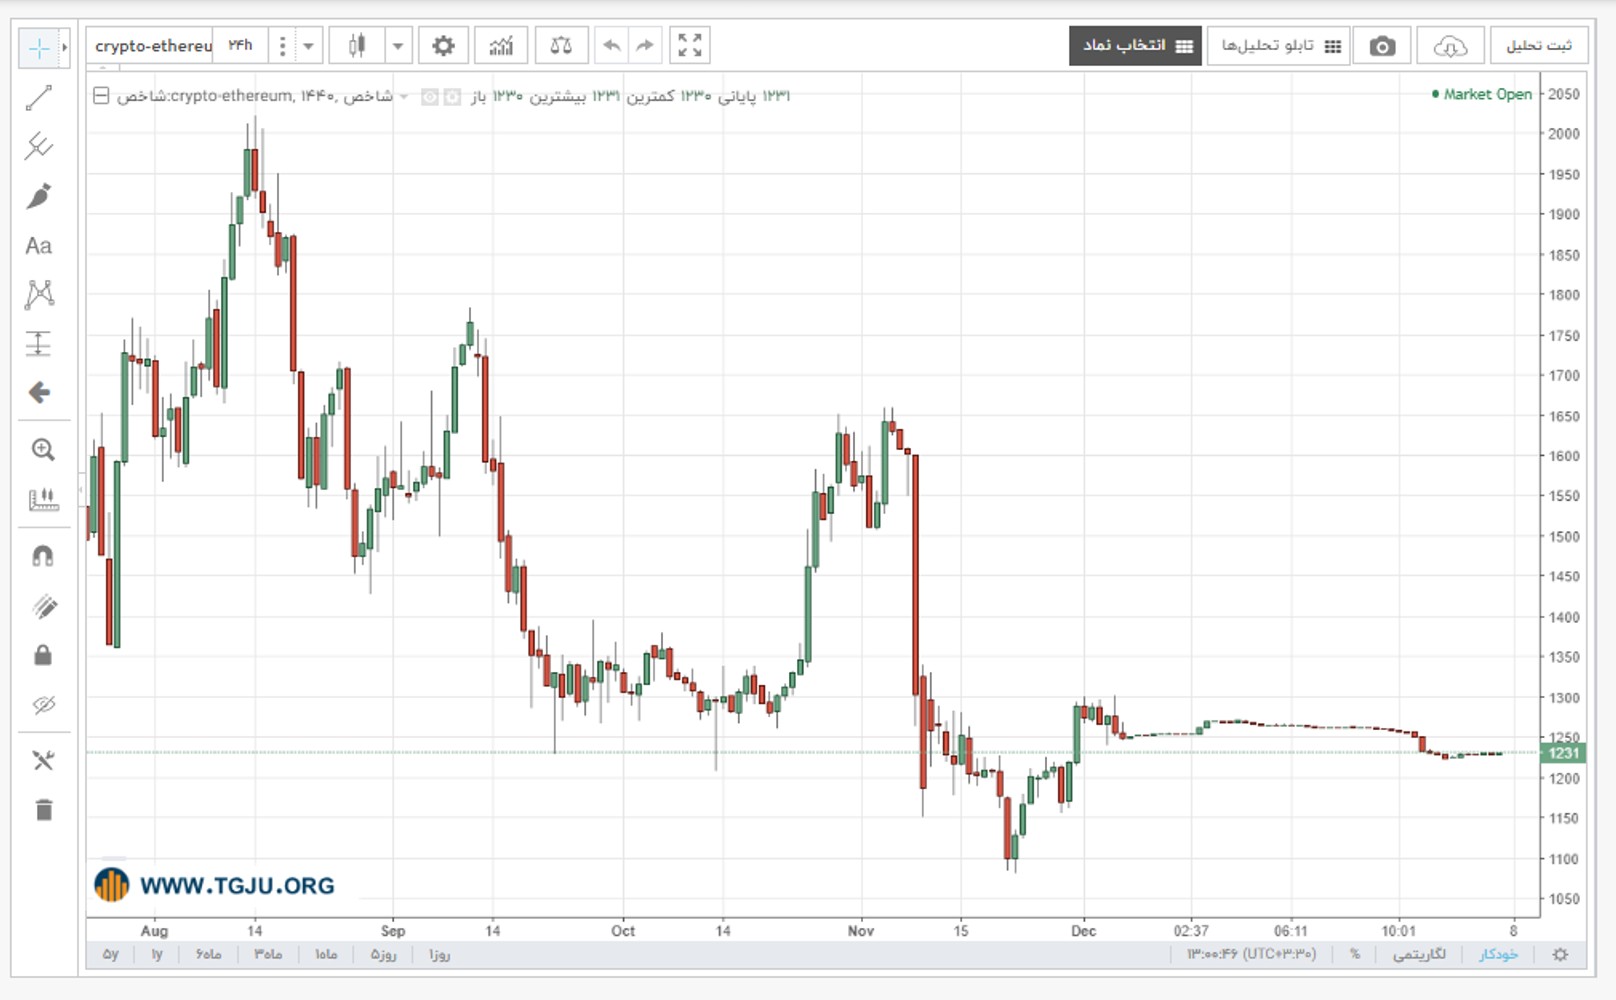Image resolution: width=1616 pixels, height=1000 pixels.
Task: Toggle magnet mode for drawings
Action: [x=42, y=556]
